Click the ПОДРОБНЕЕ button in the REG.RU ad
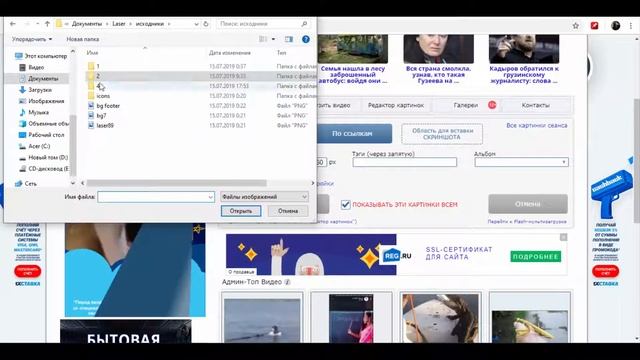Viewport: 640px width, 360px height. (x=536, y=257)
